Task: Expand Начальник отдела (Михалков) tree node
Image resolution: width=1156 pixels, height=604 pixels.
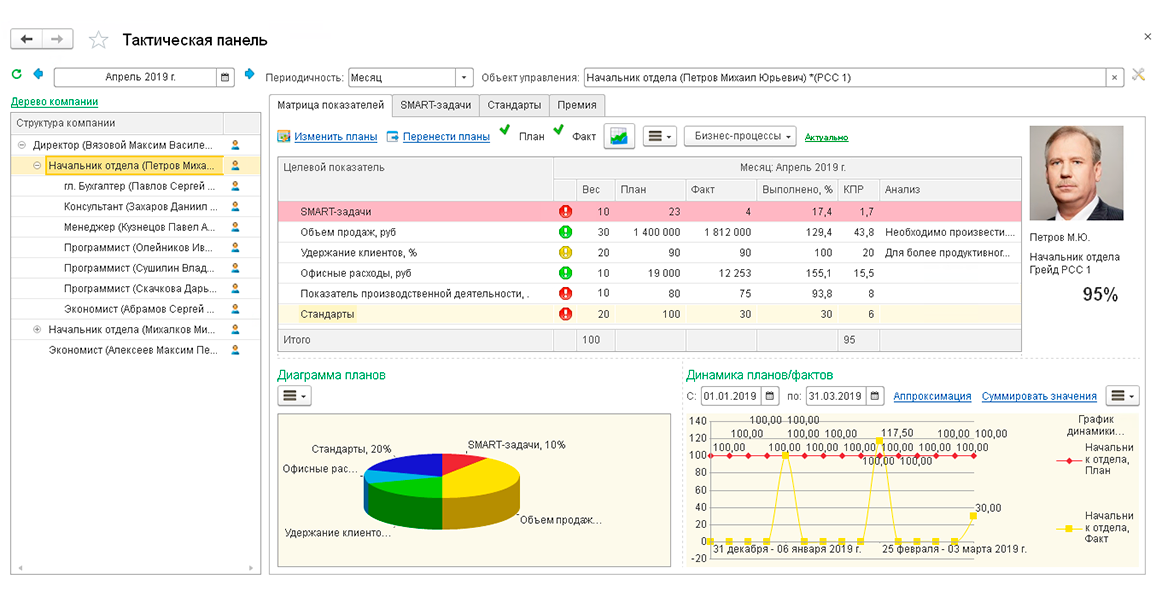Action: 37,330
